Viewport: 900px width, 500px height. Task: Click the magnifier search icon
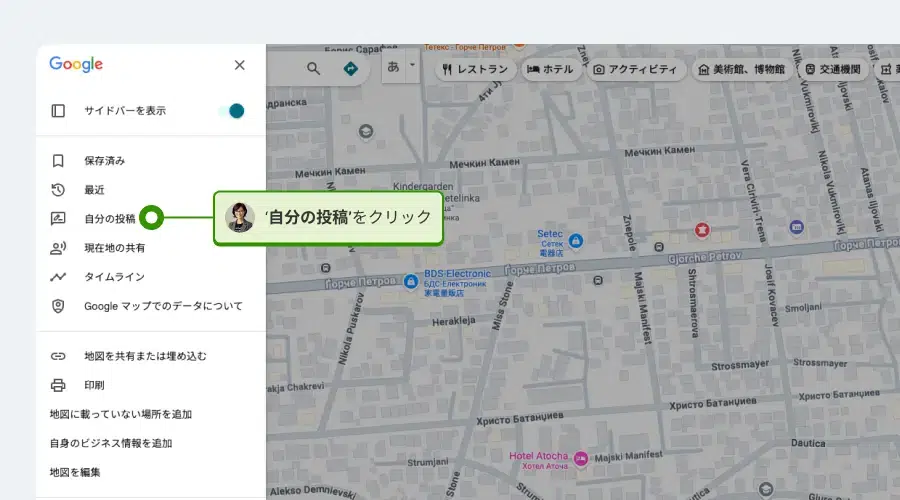coord(313,69)
